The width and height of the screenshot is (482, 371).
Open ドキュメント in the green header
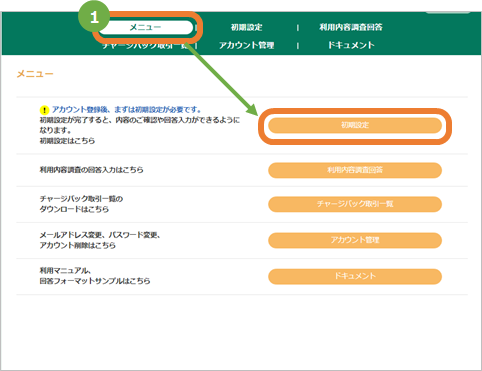tap(351, 45)
